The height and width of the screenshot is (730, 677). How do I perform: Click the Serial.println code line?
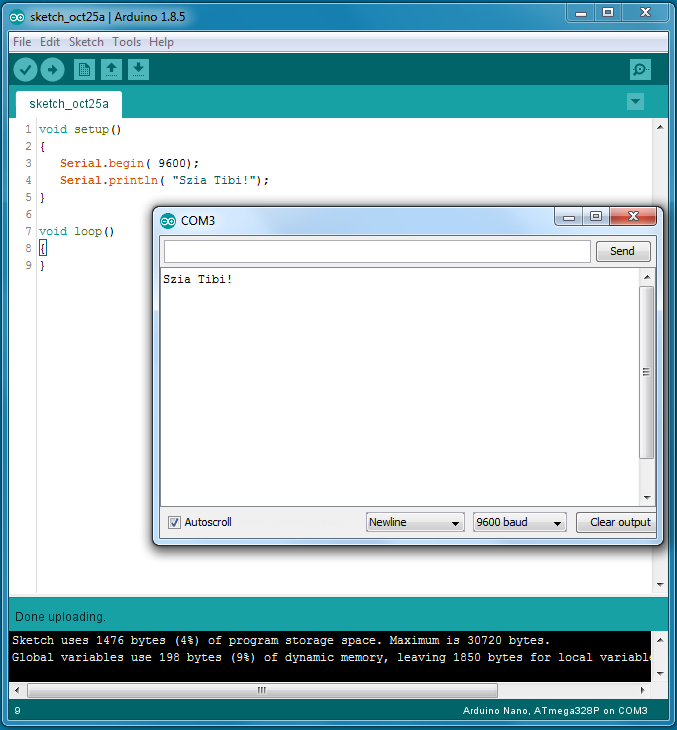[164, 180]
